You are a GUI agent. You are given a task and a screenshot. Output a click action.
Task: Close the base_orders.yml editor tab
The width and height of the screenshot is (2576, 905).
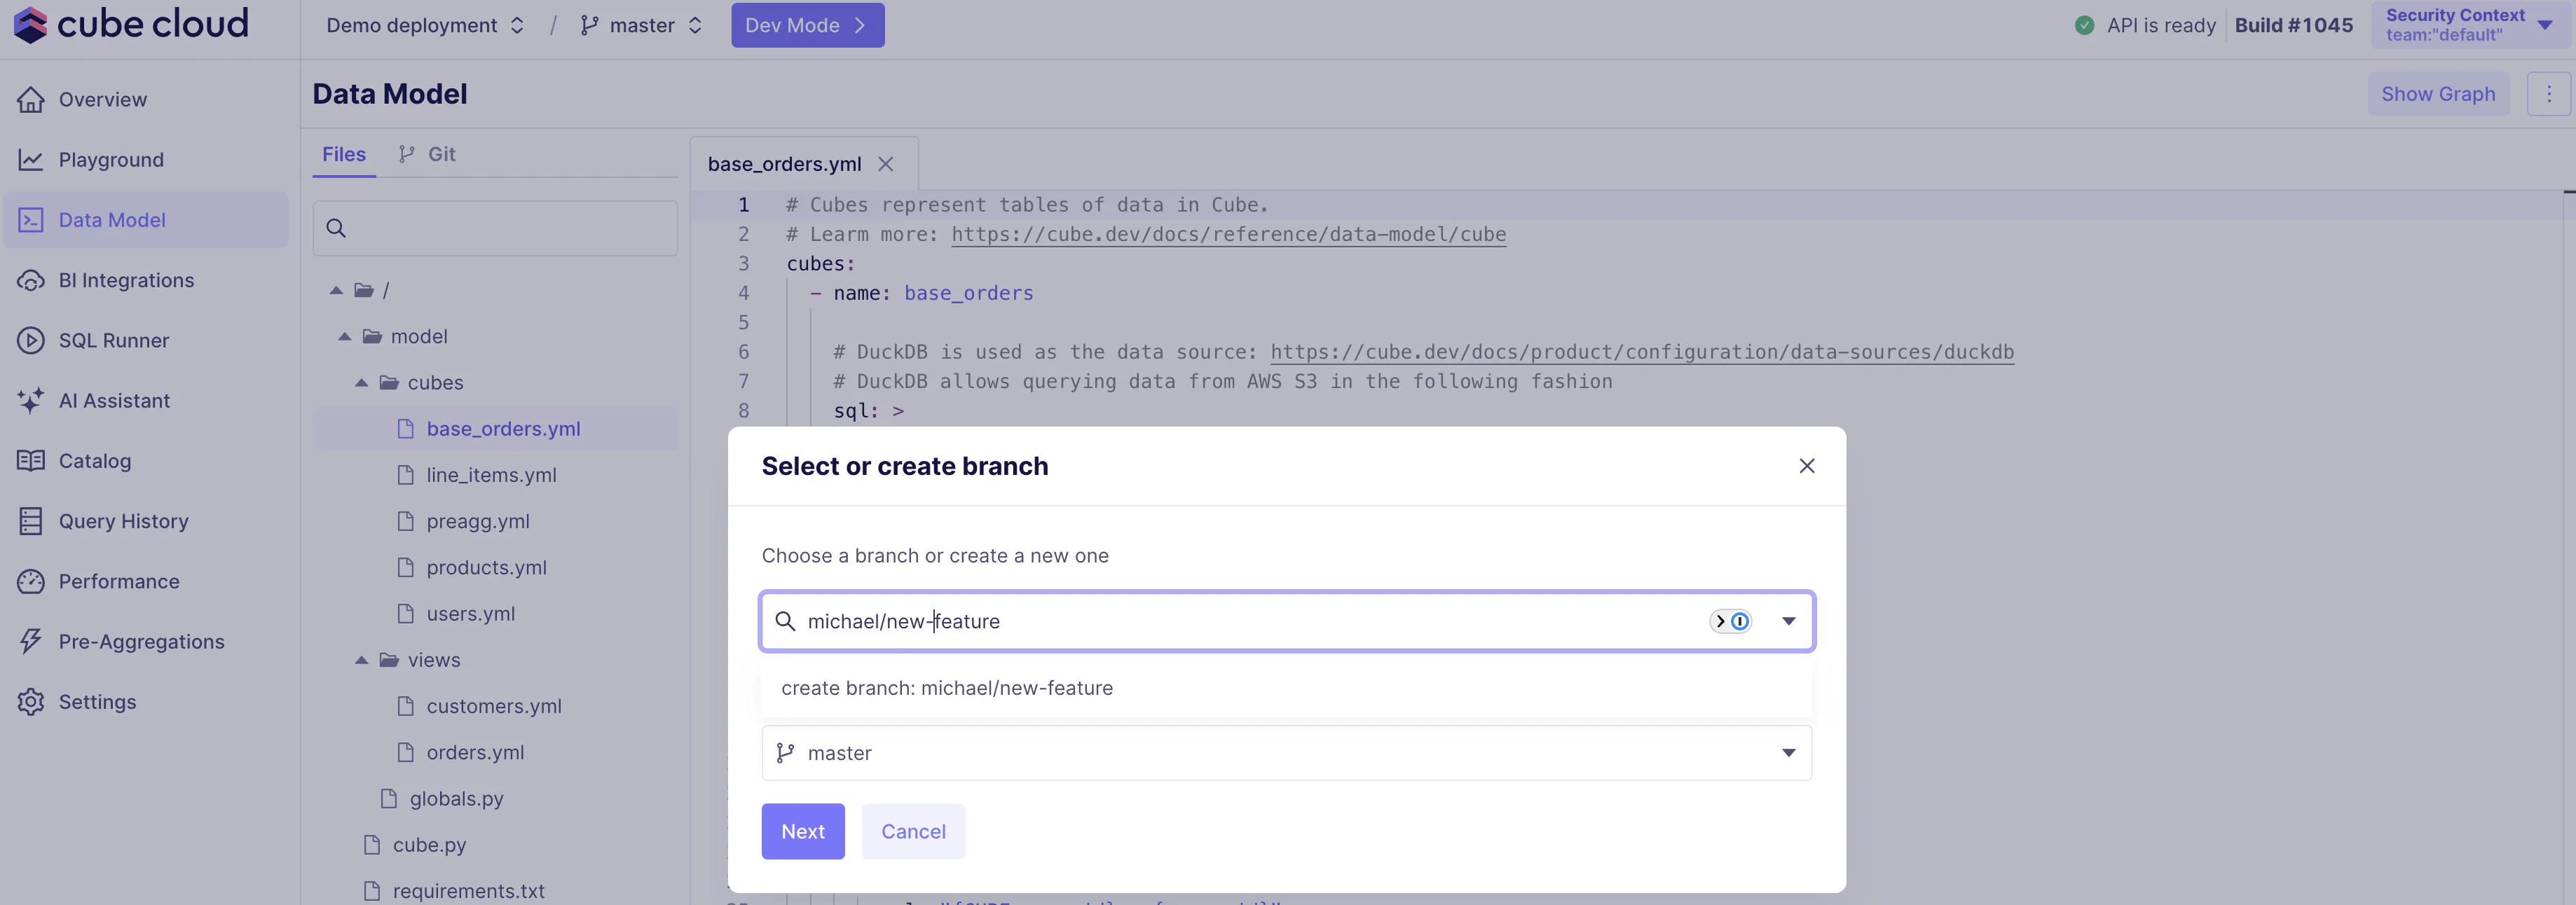point(886,164)
